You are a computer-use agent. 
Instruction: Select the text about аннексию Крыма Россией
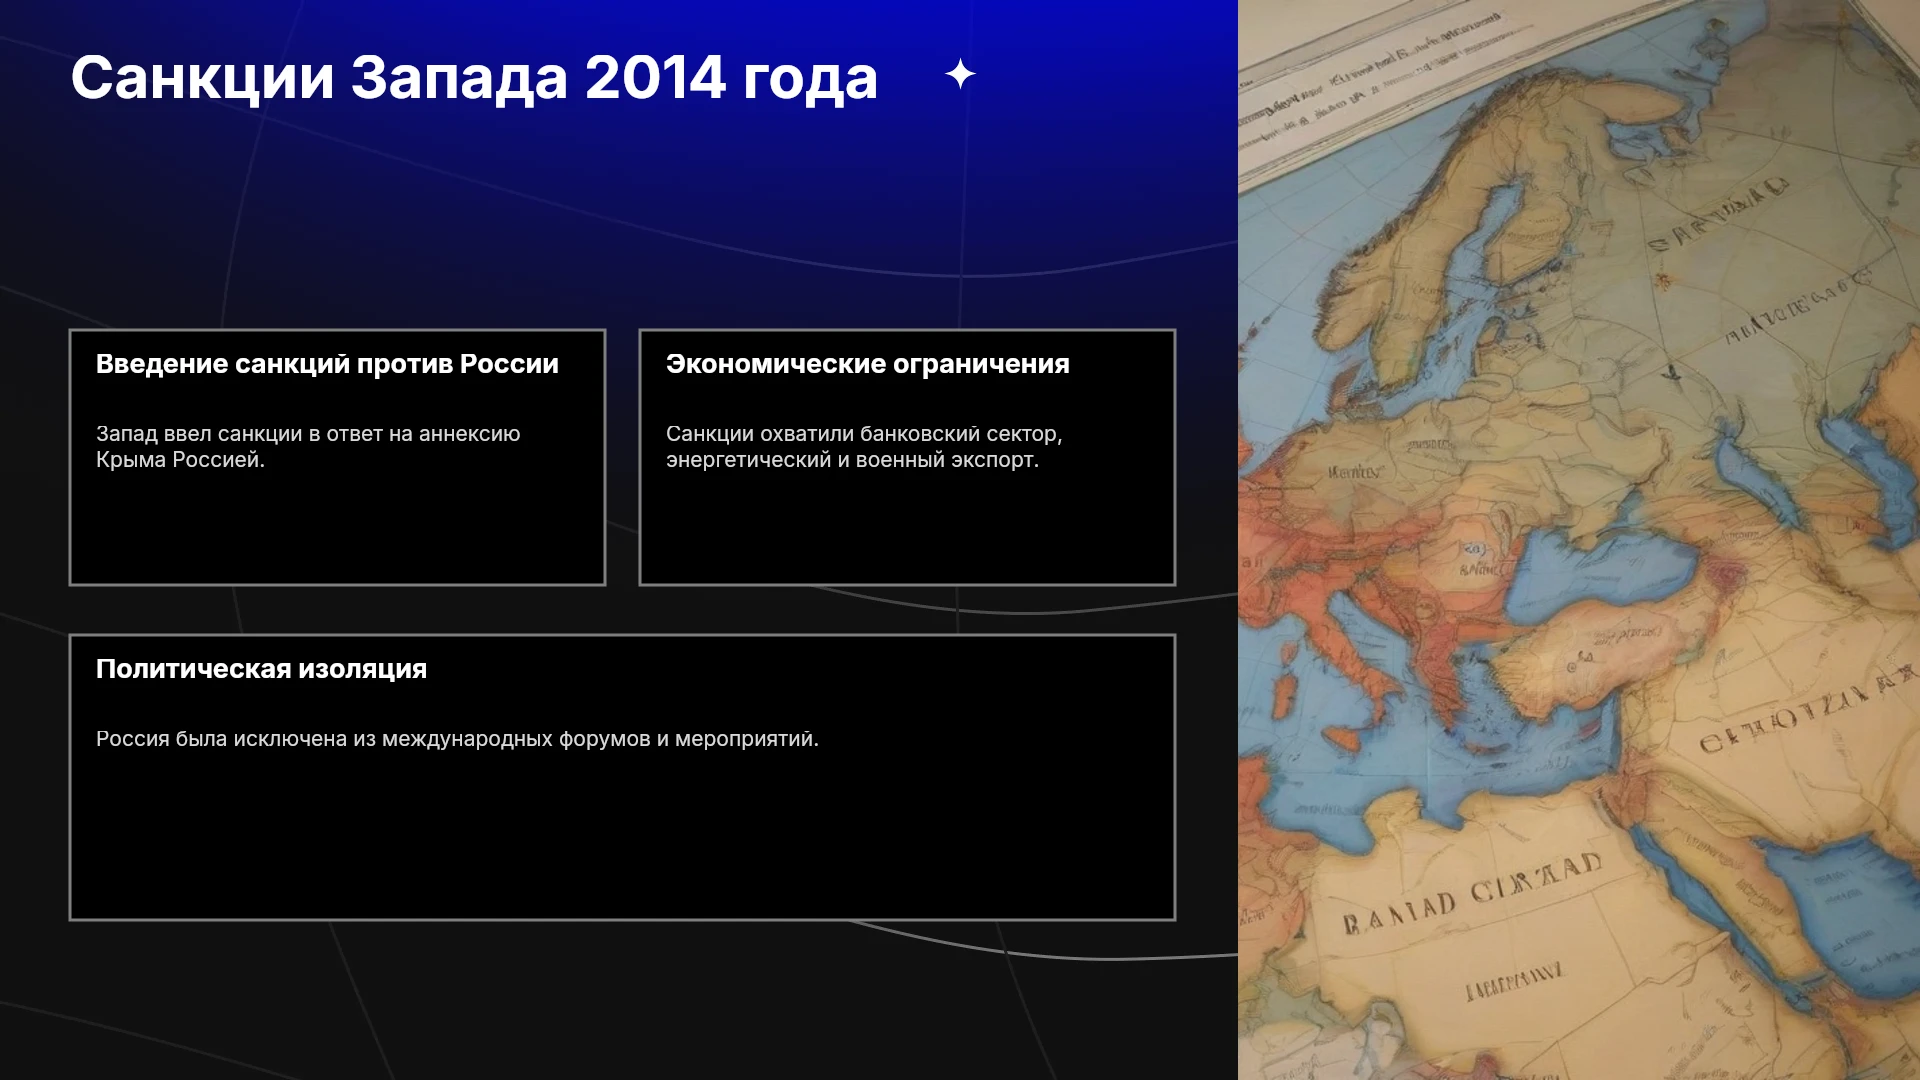[308, 447]
